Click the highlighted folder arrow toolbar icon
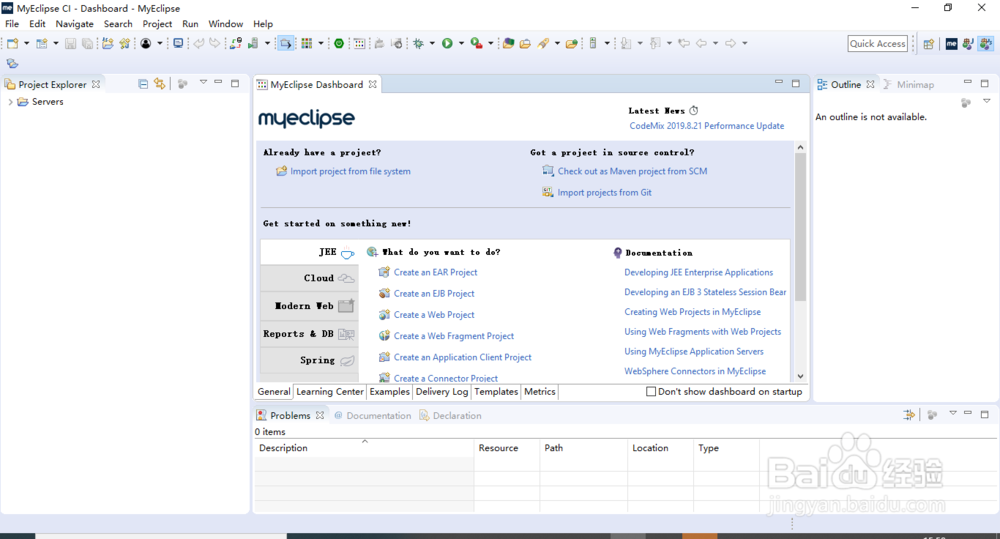Screen dimensions: 1000x539 tap(286, 43)
